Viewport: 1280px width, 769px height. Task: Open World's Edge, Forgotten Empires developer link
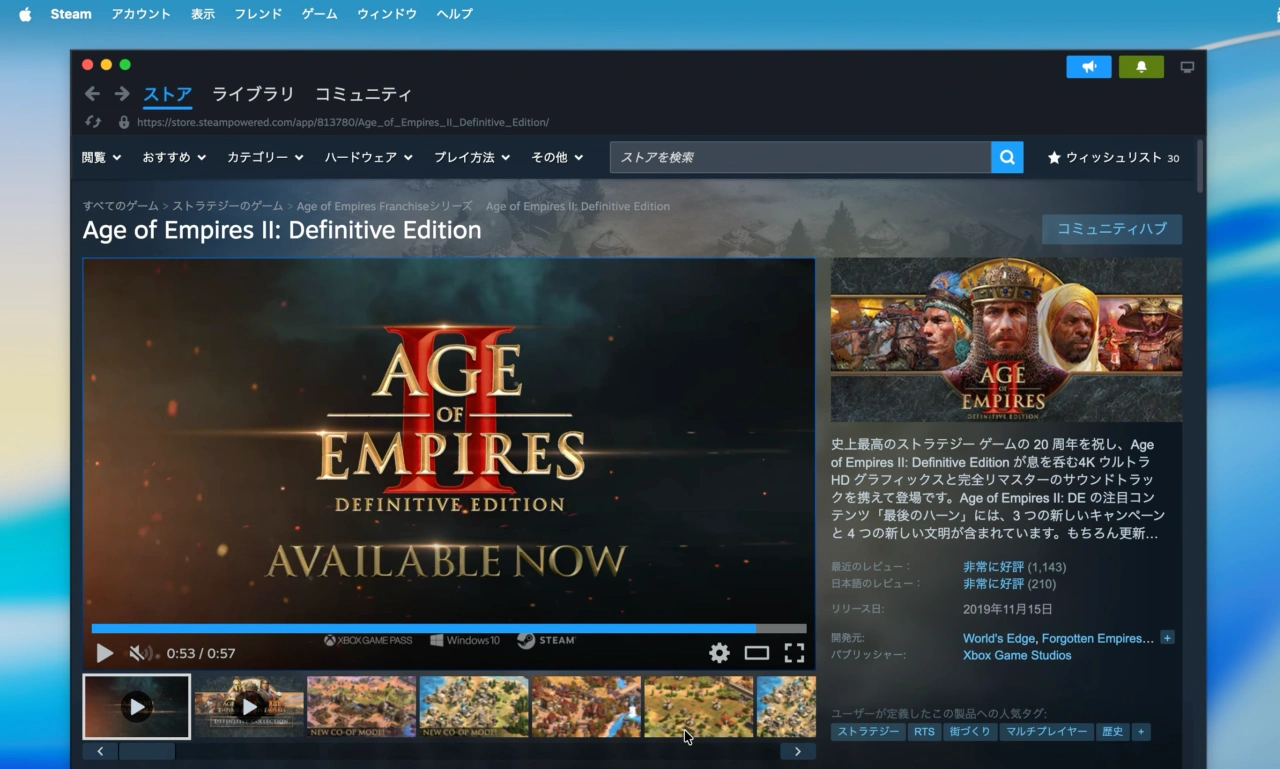pyautogui.click(x=1058, y=638)
